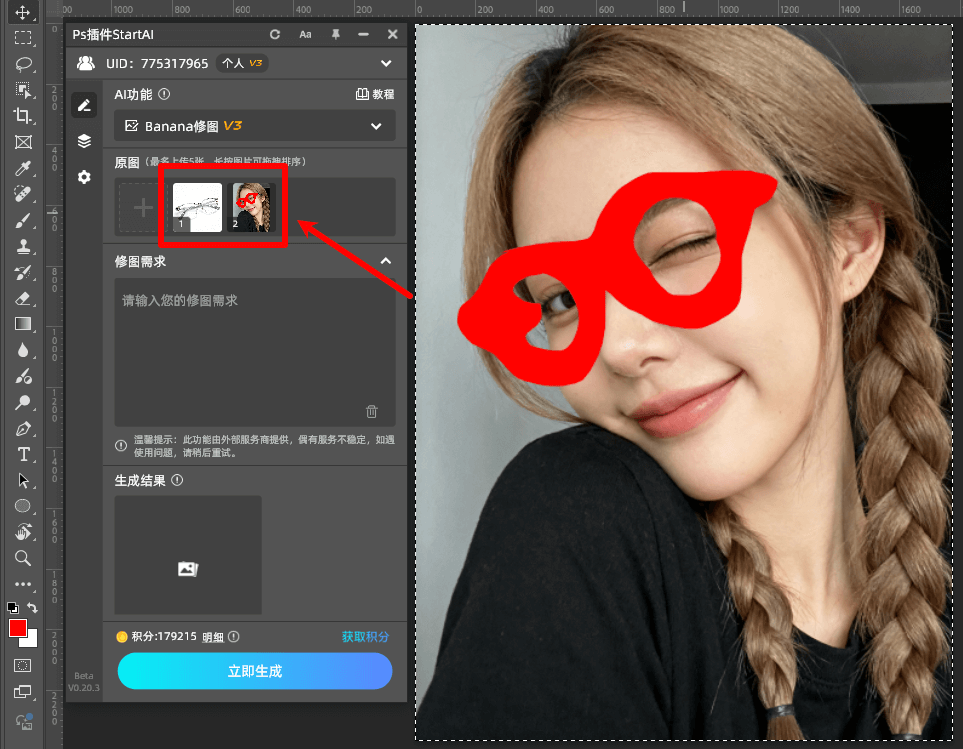Select the Crop tool
Screen dimensions: 963x749
[23, 116]
